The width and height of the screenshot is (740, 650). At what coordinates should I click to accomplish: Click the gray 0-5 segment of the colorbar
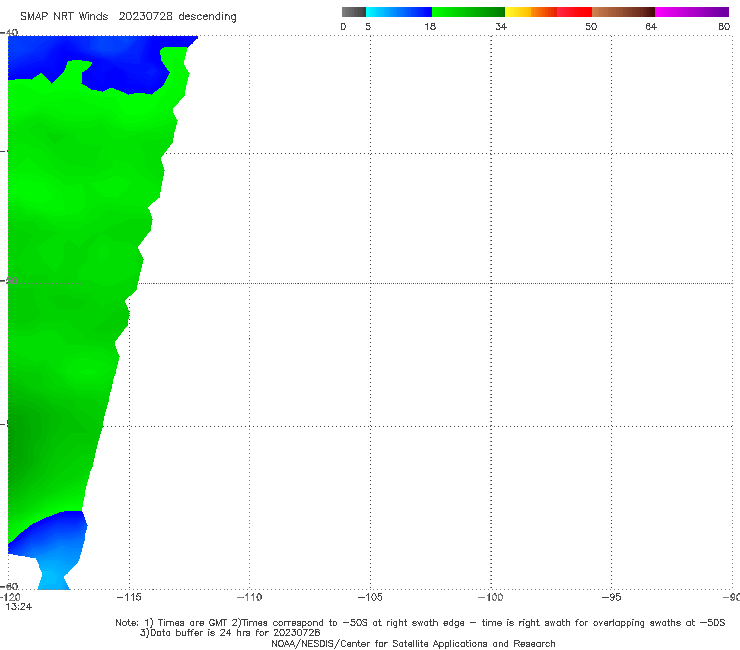coord(353,12)
